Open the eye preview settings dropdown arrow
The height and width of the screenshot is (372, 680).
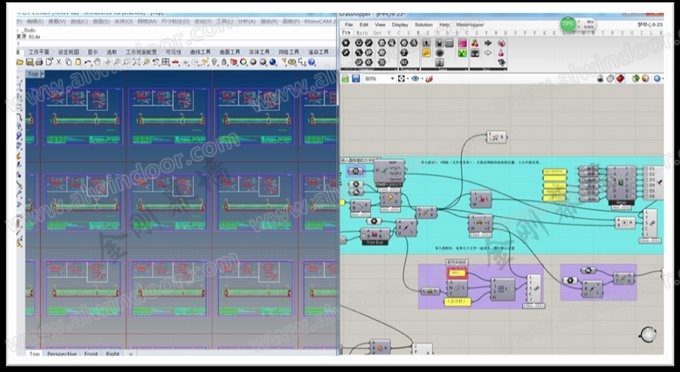(422, 79)
